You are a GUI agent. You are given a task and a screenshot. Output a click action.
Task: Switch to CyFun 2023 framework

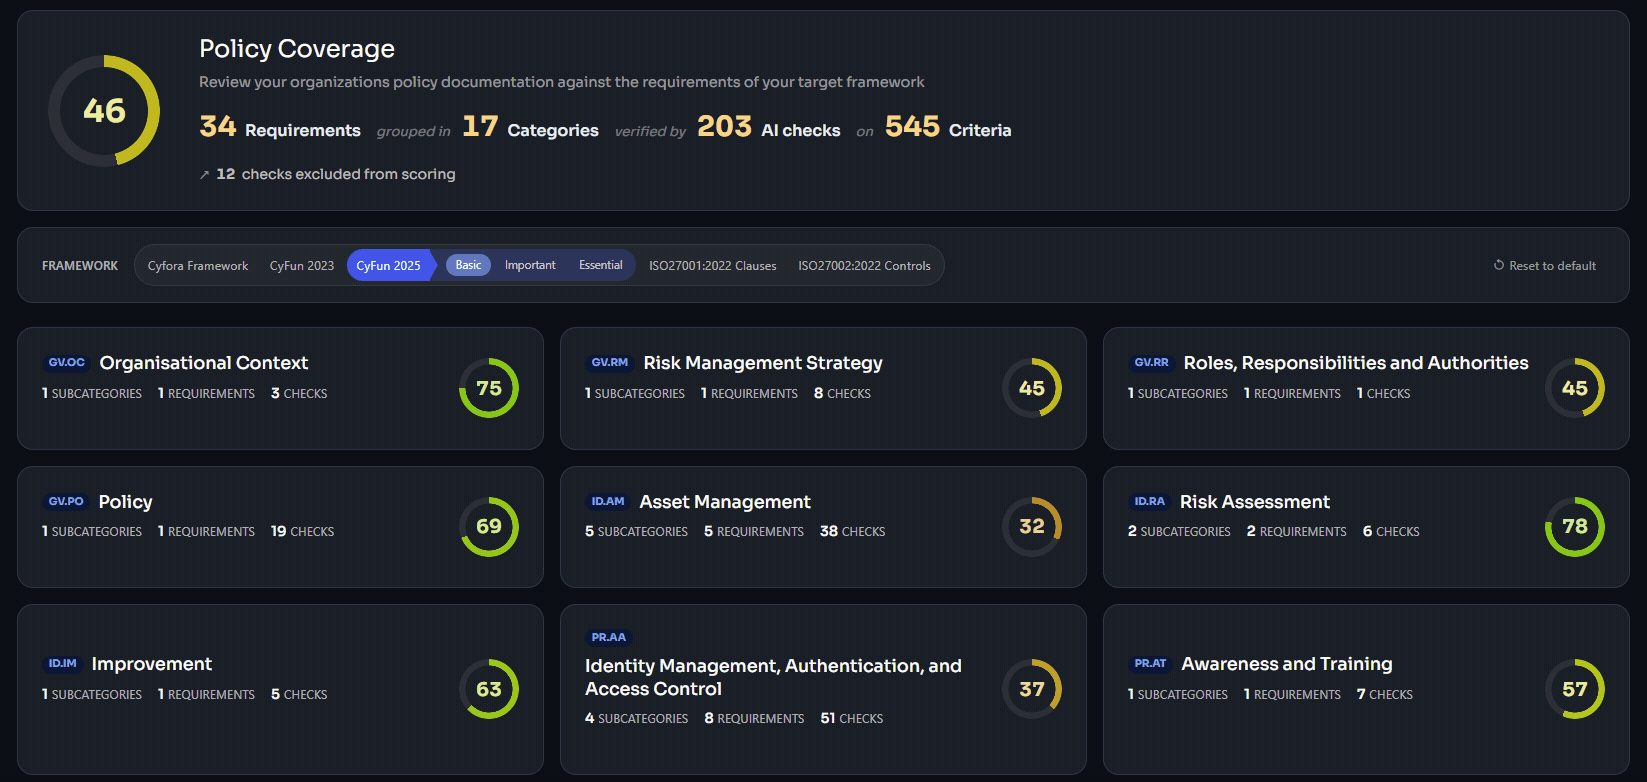[x=302, y=266]
